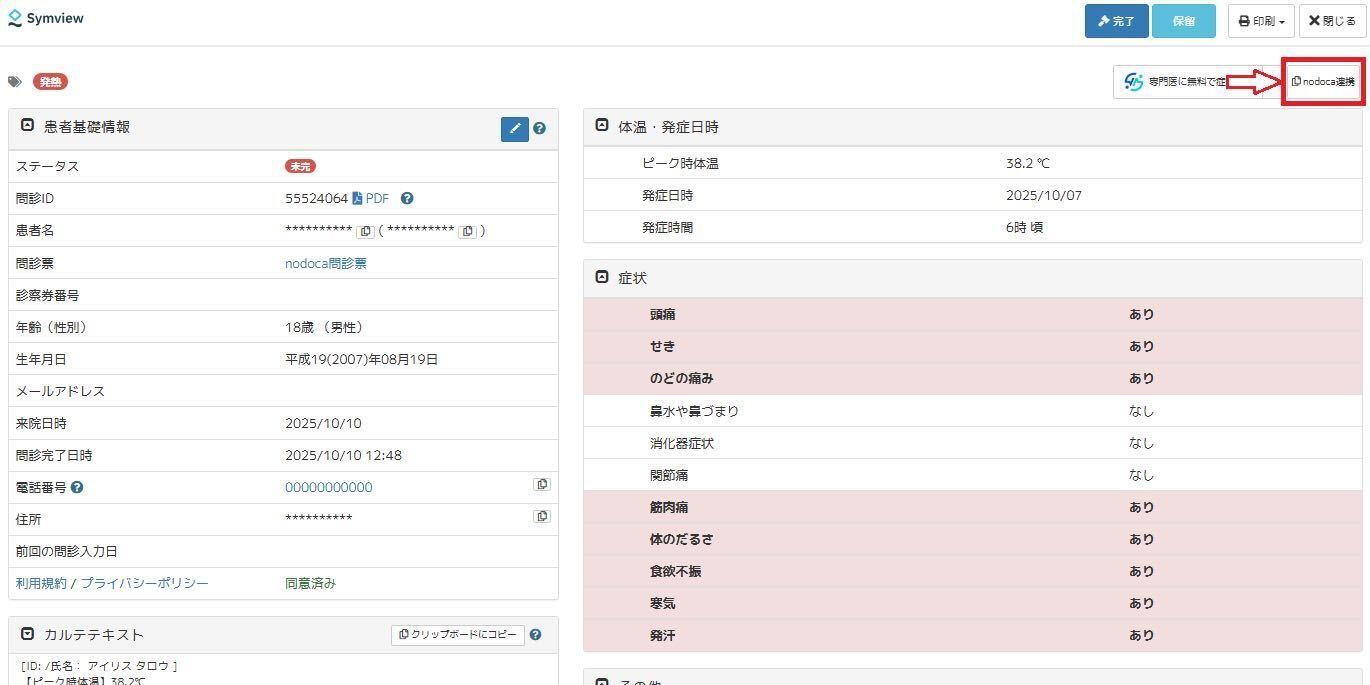Click the help icon in カルテテキスト header
The height and width of the screenshot is (685, 1370).
click(536, 635)
